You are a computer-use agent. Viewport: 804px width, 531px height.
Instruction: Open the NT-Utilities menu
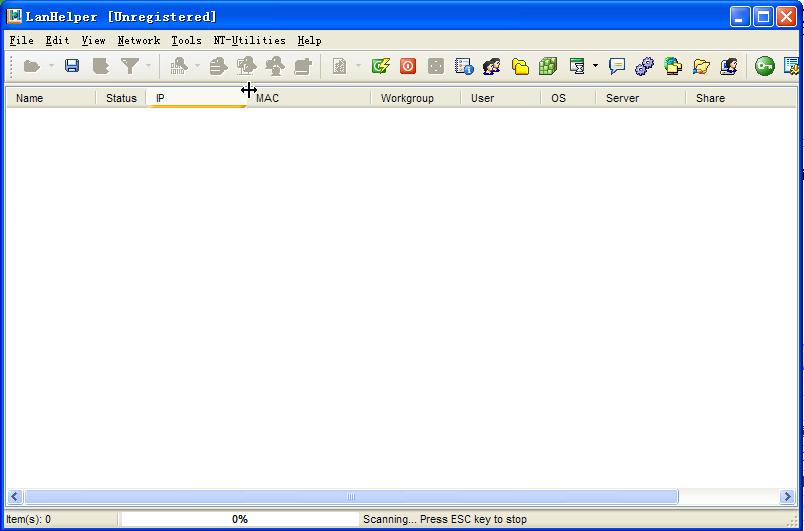pos(250,40)
